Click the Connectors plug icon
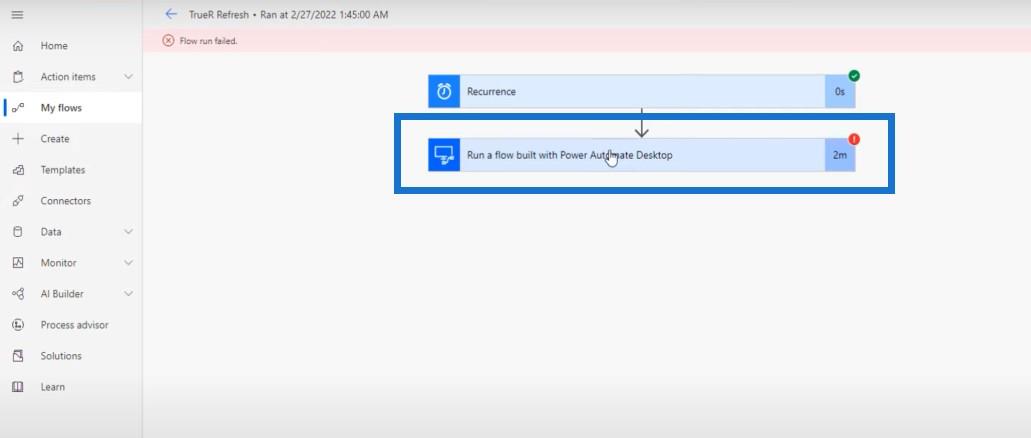 (x=18, y=201)
